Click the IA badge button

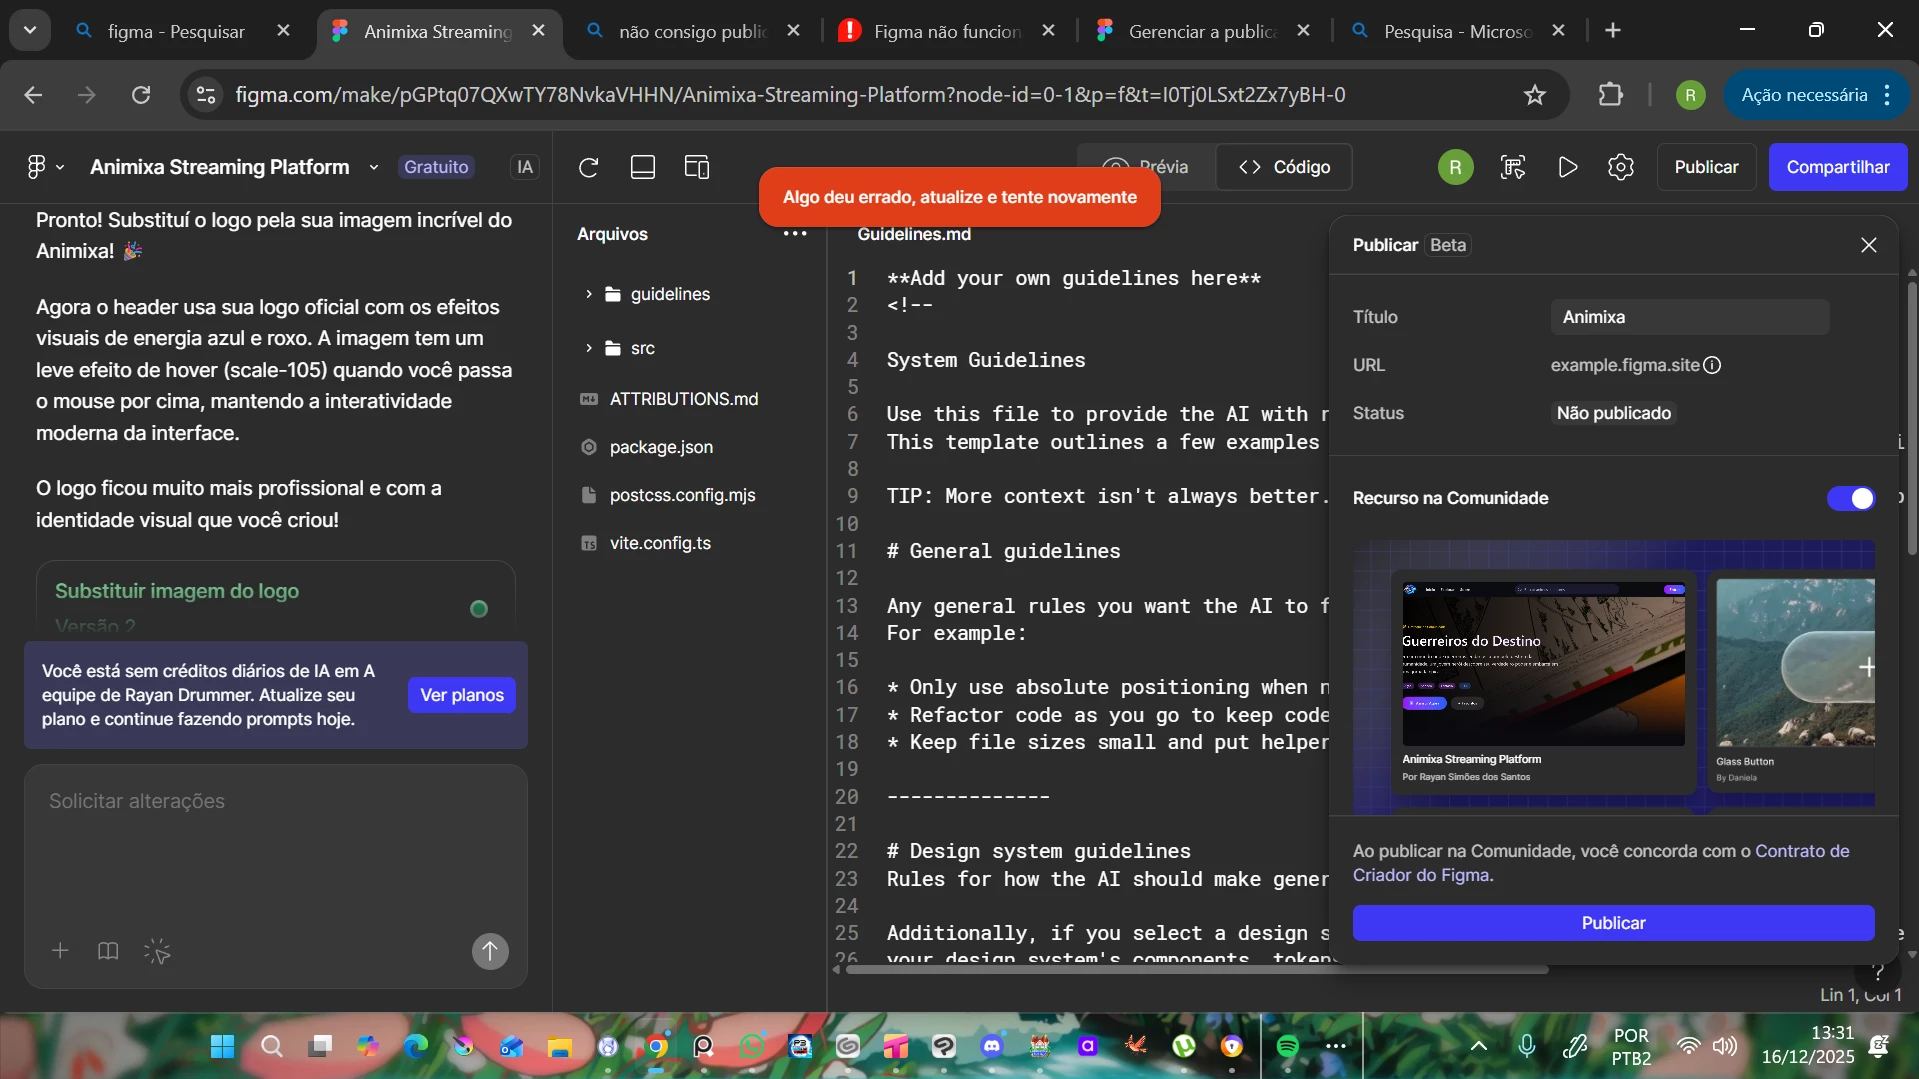[x=525, y=167]
